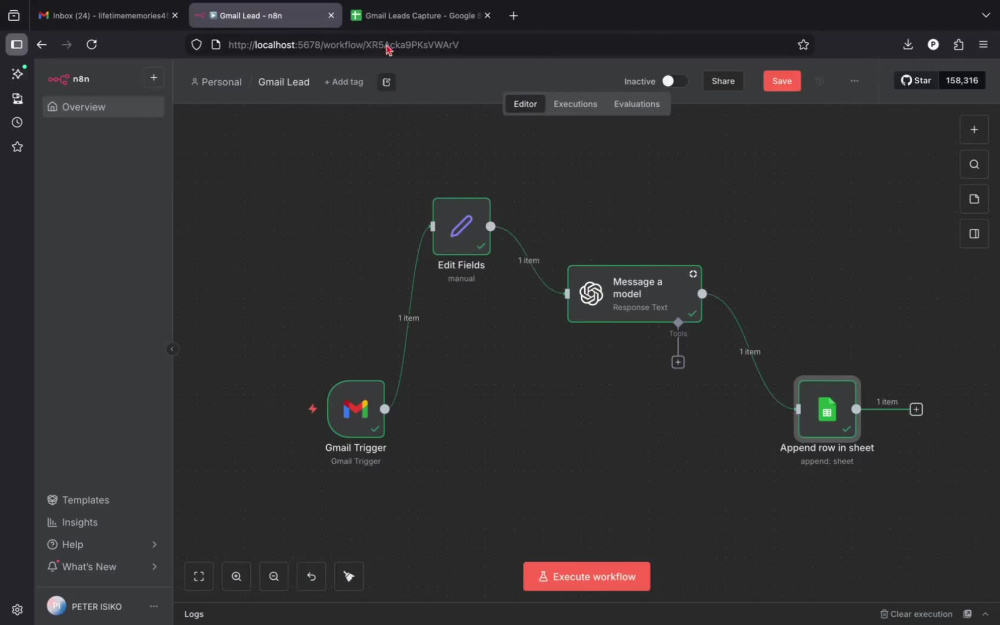Switch to Editor tab
This screenshot has width=1000, height=625.
coord(525,104)
